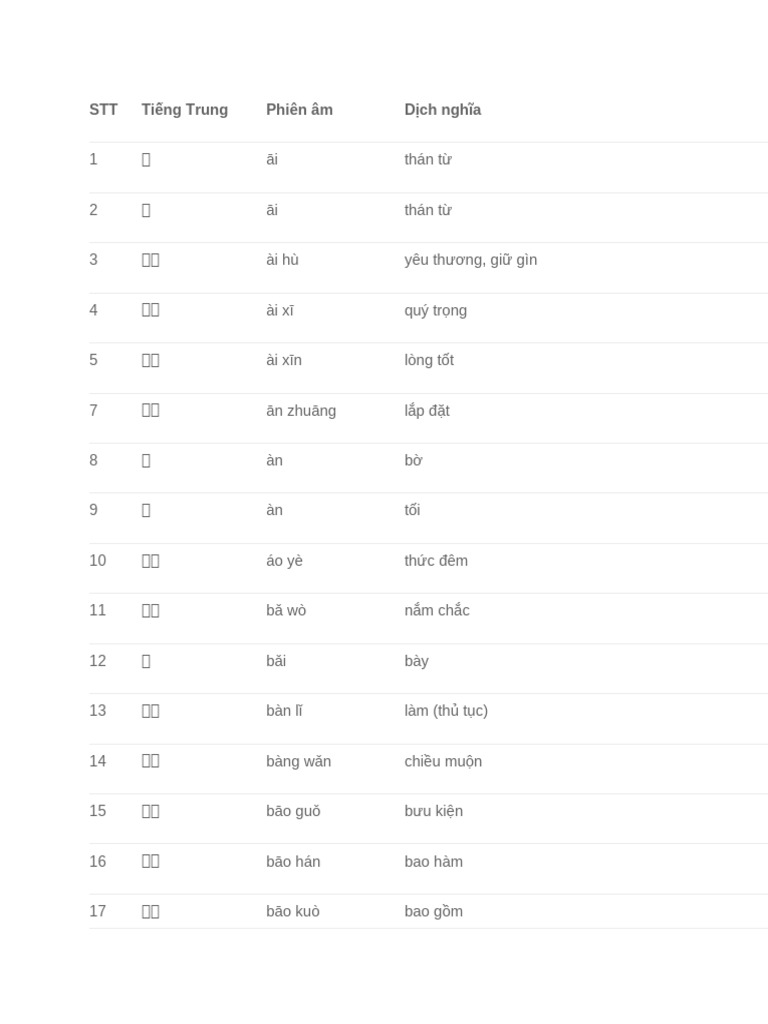768x1024 pixels.
Task: Select the meaning 'thức đêm'
Action: coord(436,560)
